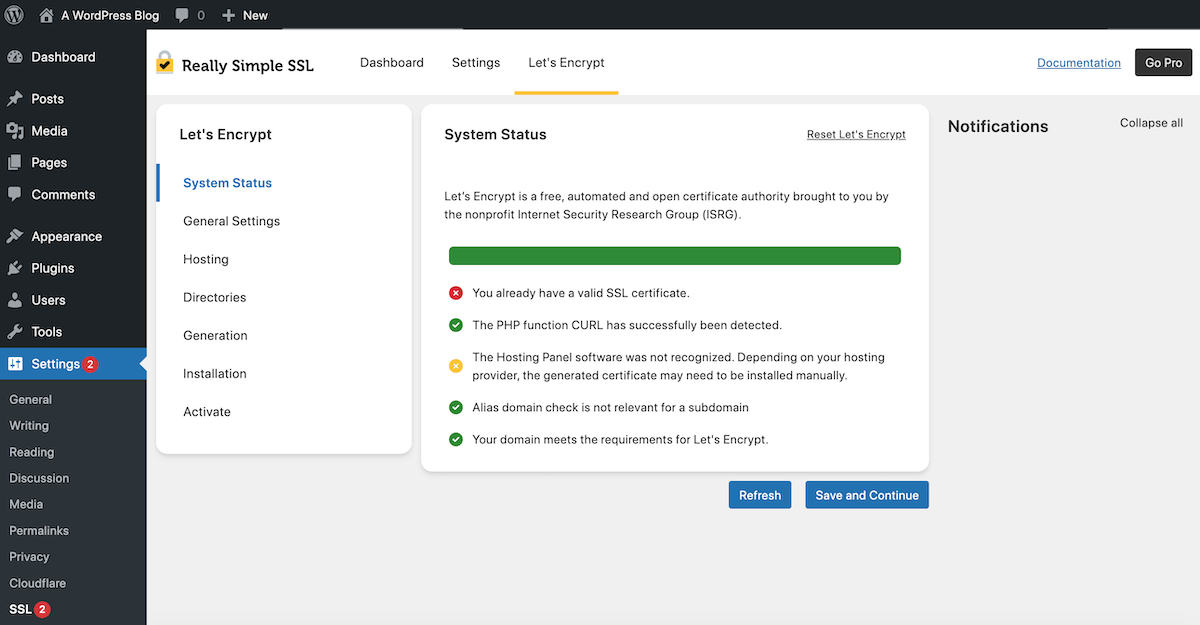Click A WordPress Blog site name
Viewport: 1200px width, 625px height.
tap(109, 16)
